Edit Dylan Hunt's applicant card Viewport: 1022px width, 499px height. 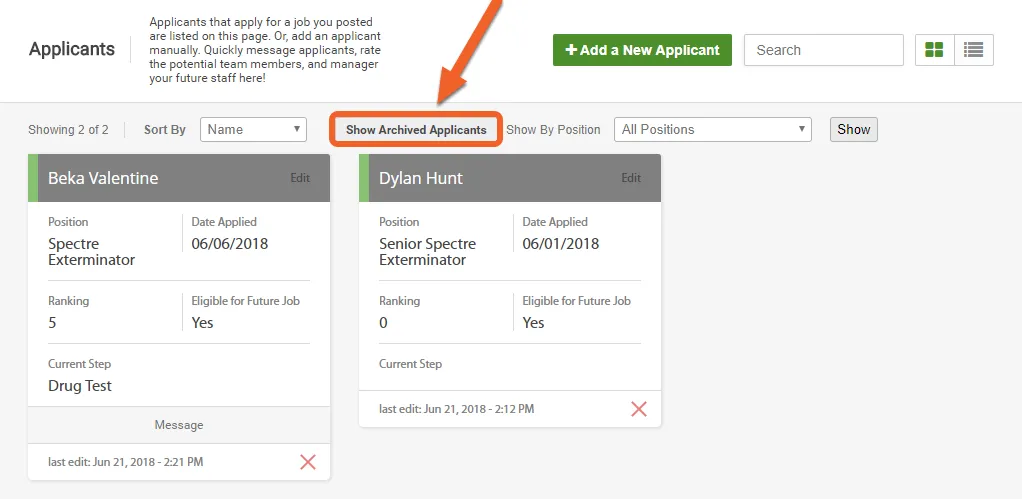(x=631, y=178)
